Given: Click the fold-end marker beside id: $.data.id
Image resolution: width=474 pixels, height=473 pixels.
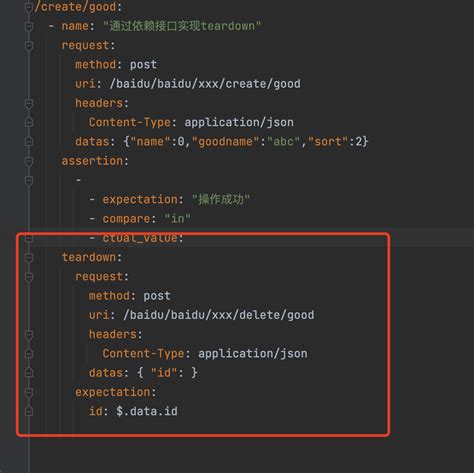Looking at the screenshot, I should click(29, 412).
